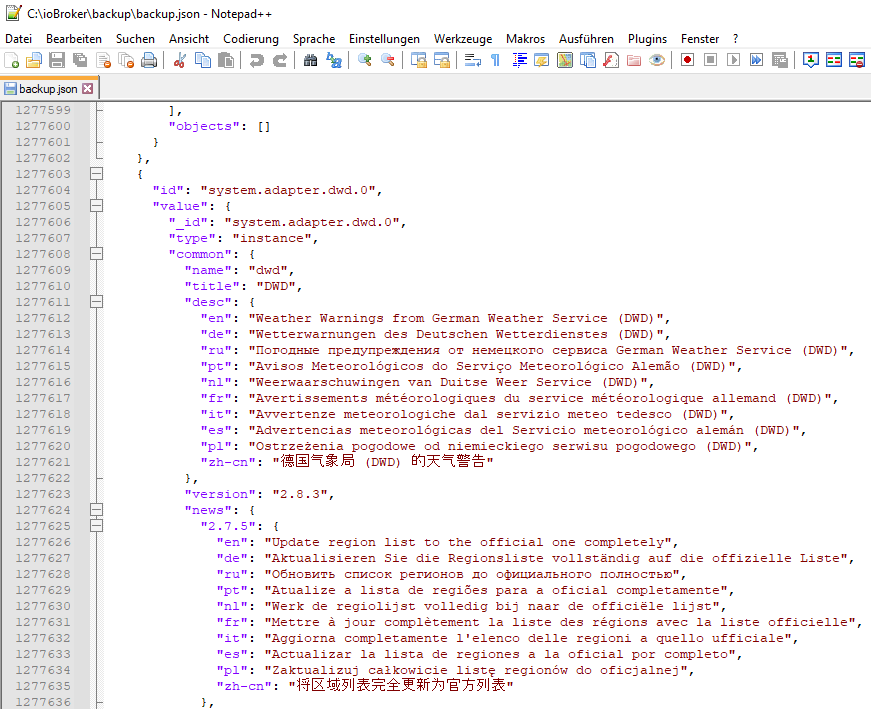Cut the selection with the scissors icon
The width and height of the screenshot is (871, 709).
179,60
